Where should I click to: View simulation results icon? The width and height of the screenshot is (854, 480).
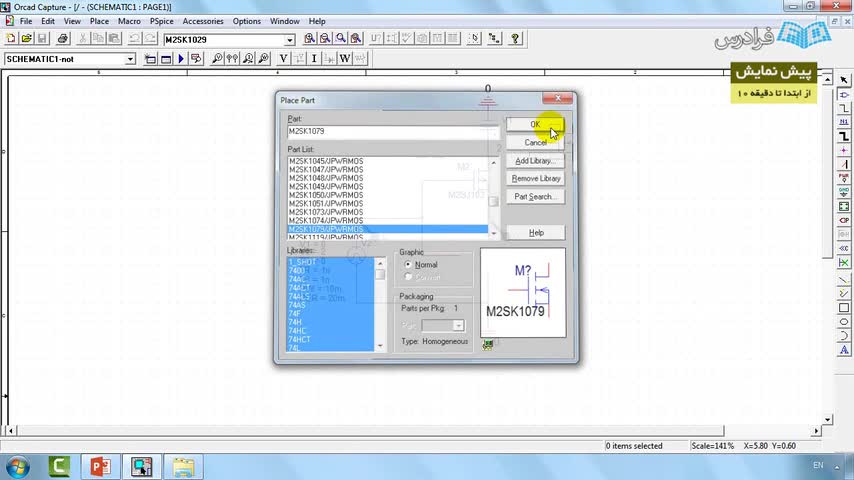(196, 59)
